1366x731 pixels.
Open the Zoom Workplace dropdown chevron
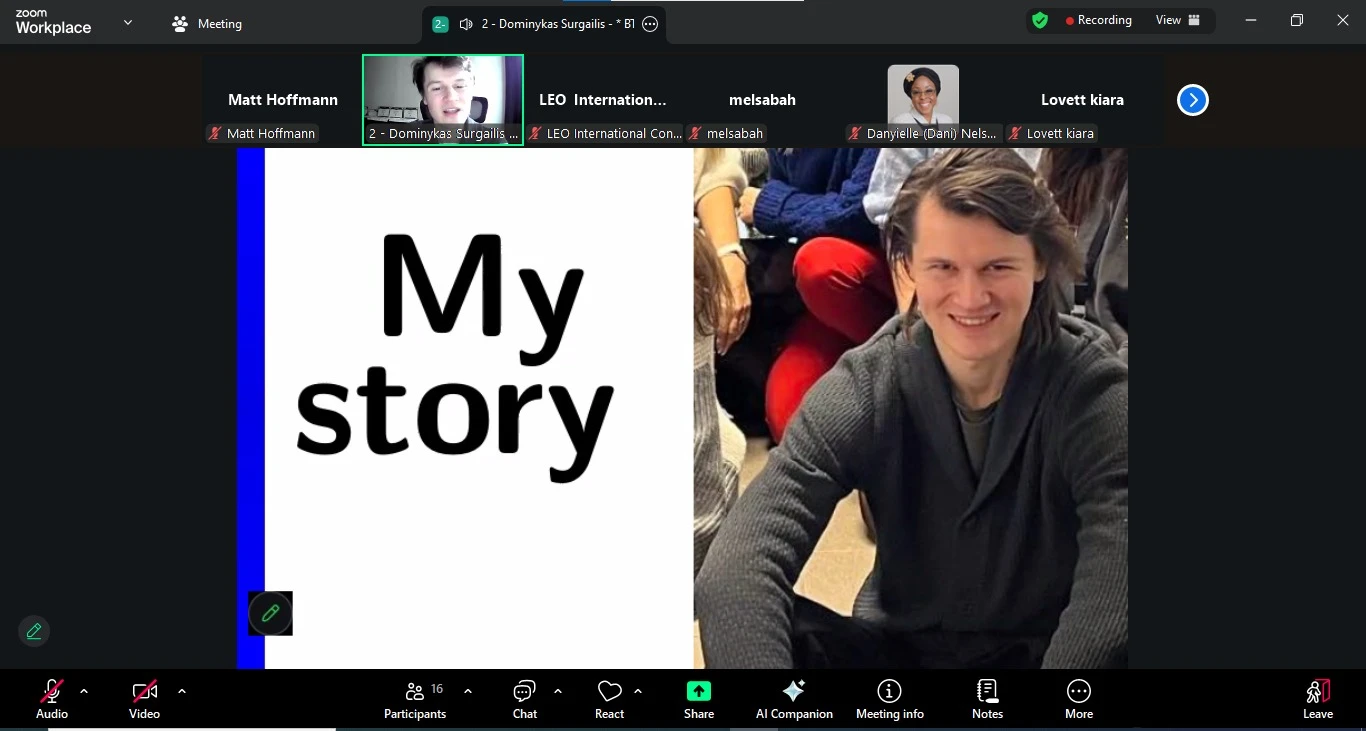pyautogui.click(x=127, y=23)
